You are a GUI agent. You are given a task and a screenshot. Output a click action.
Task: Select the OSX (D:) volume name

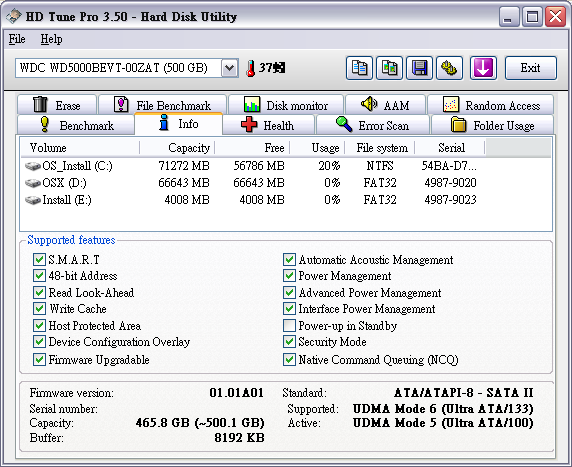click(x=64, y=183)
